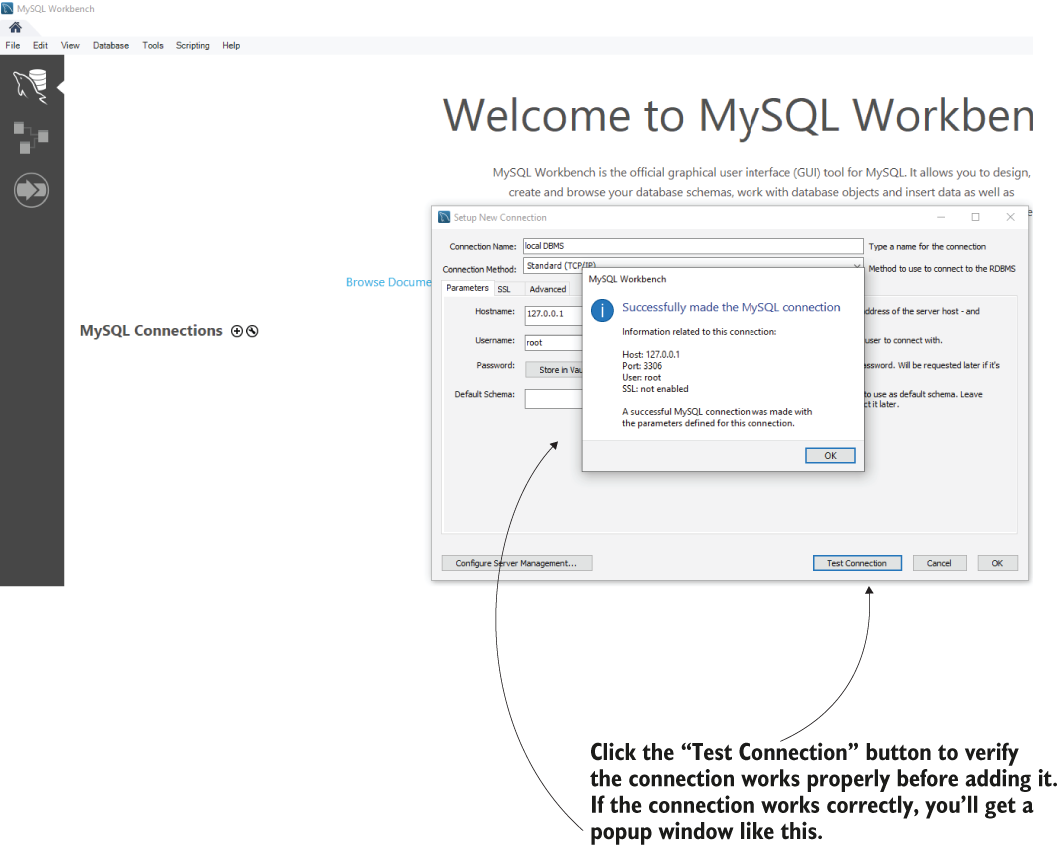This screenshot has height=845, width=1058.
Task: Open the File menu
Action: tap(13, 45)
